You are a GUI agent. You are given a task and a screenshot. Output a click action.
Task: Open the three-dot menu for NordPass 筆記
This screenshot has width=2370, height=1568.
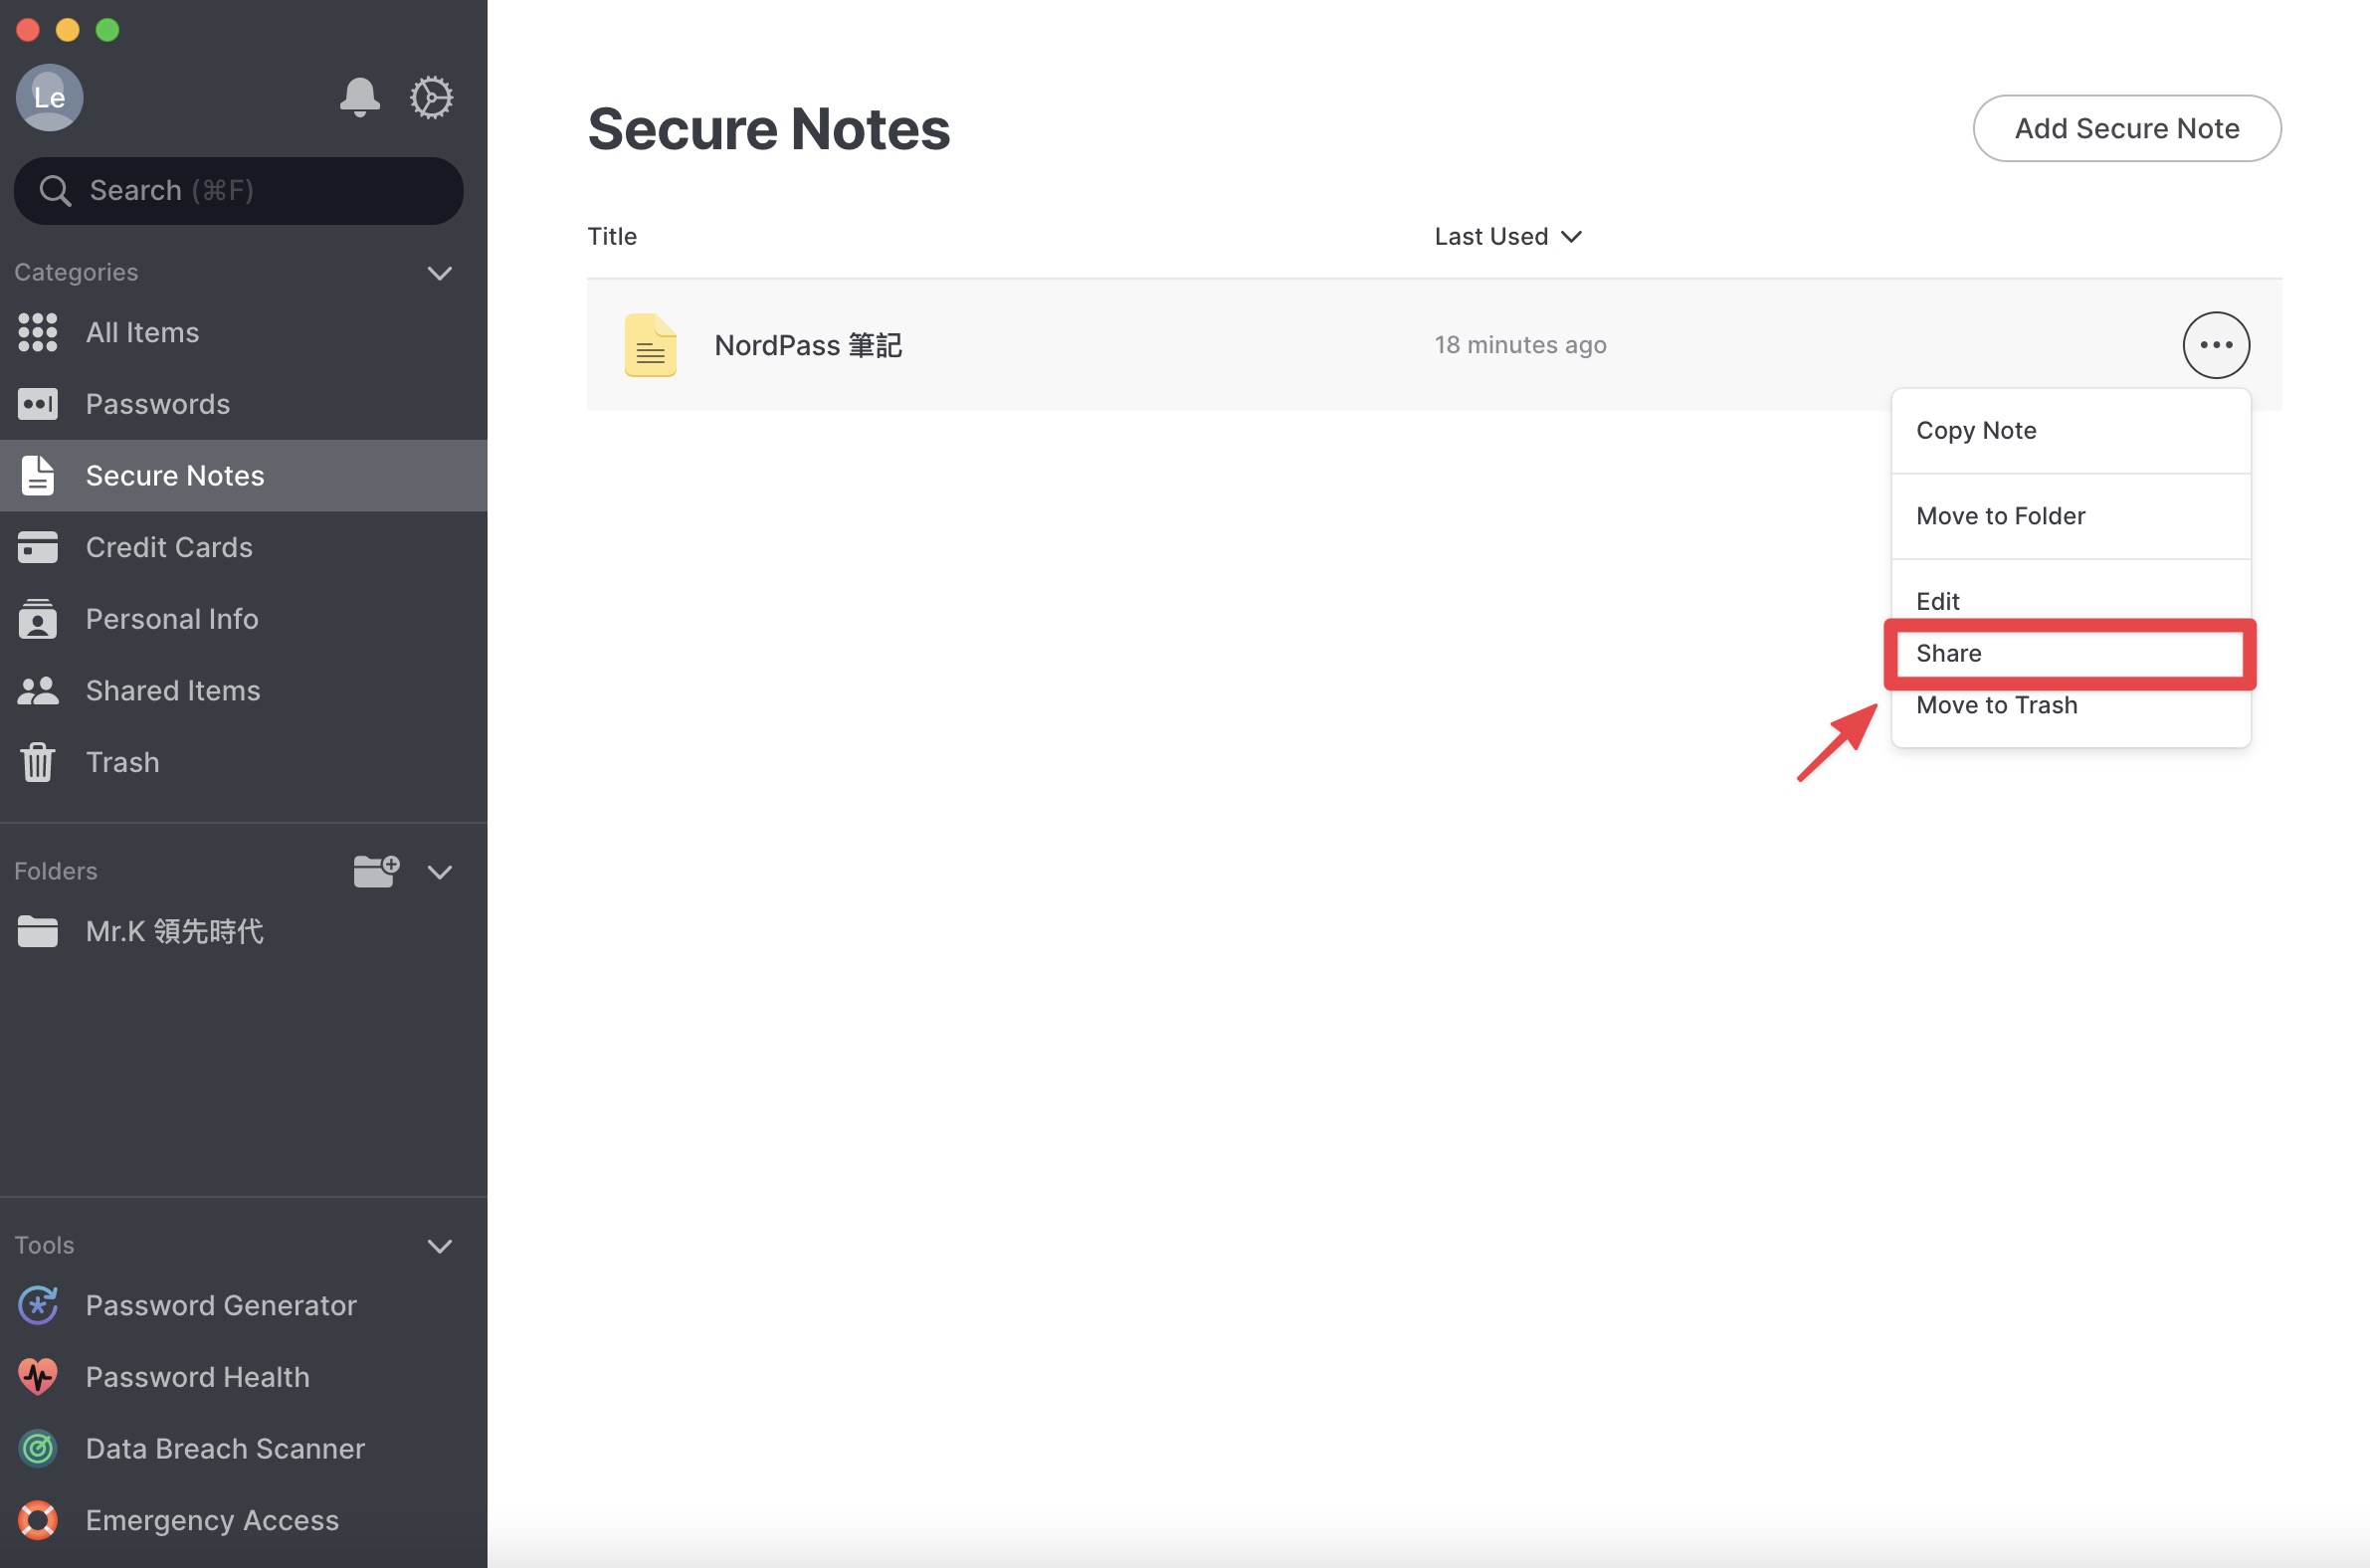(2216, 345)
